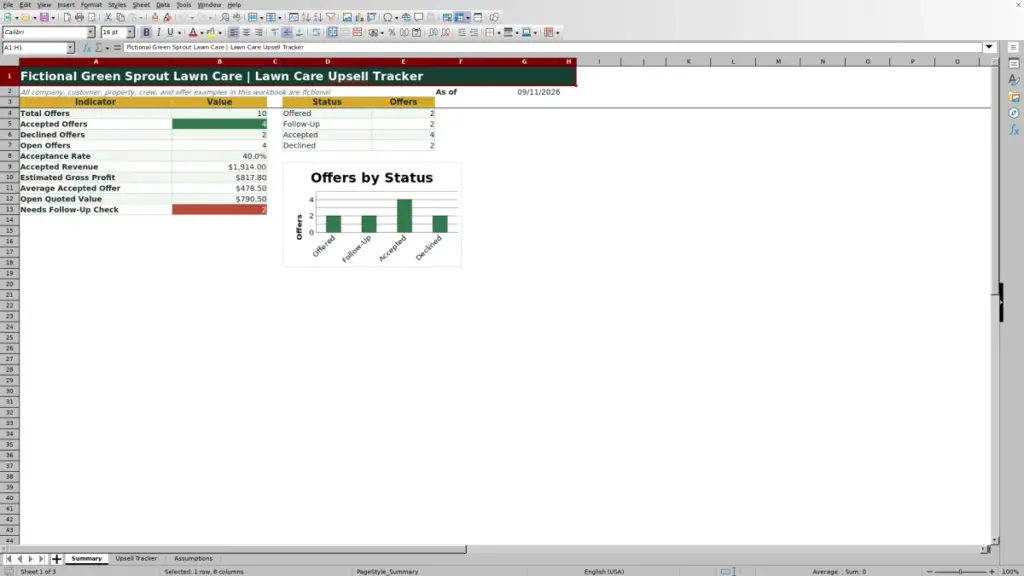Image resolution: width=1024 pixels, height=576 pixels.
Task: Click the Clear Direct Formatting icon
Action: (x=167, y=18)
